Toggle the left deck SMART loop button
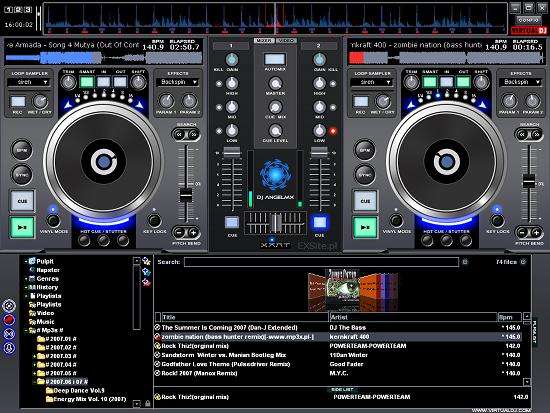 87,82
